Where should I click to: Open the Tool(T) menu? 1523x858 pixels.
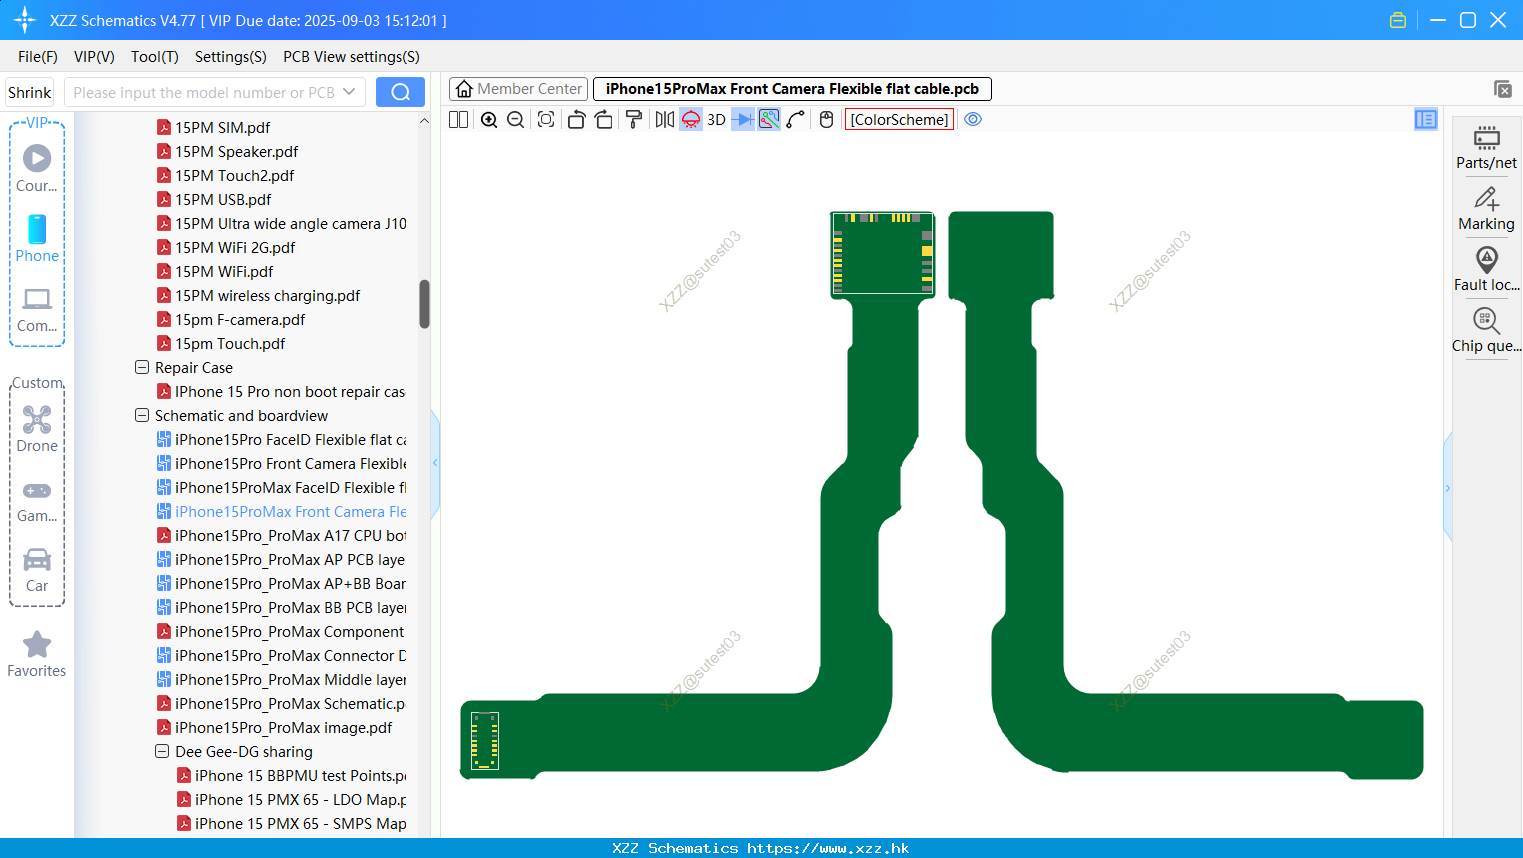coord(155,57)
